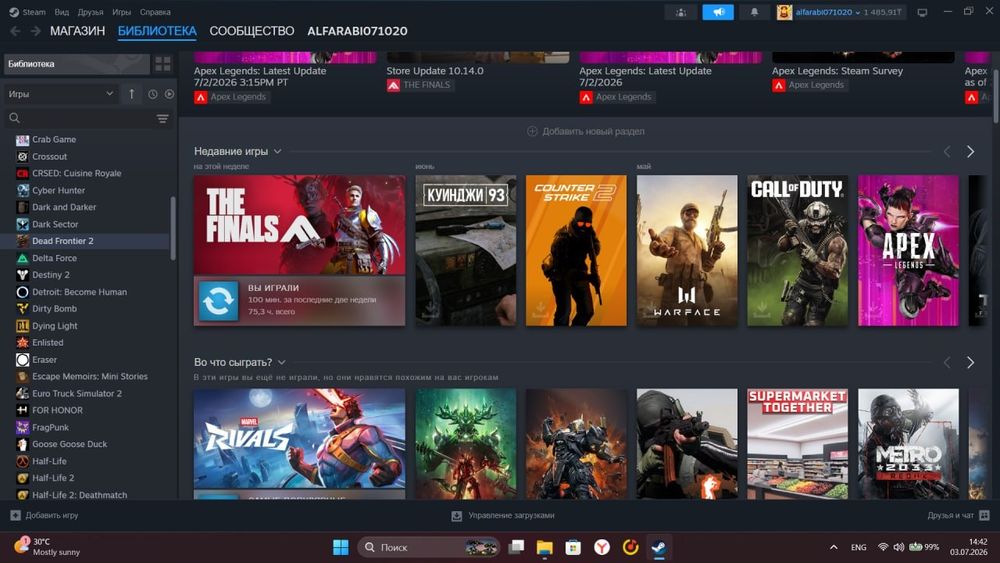The width and height of the screenshot is (1000, 563).
Task: Show ready-to-play filter icon
Action: point(169,94)
